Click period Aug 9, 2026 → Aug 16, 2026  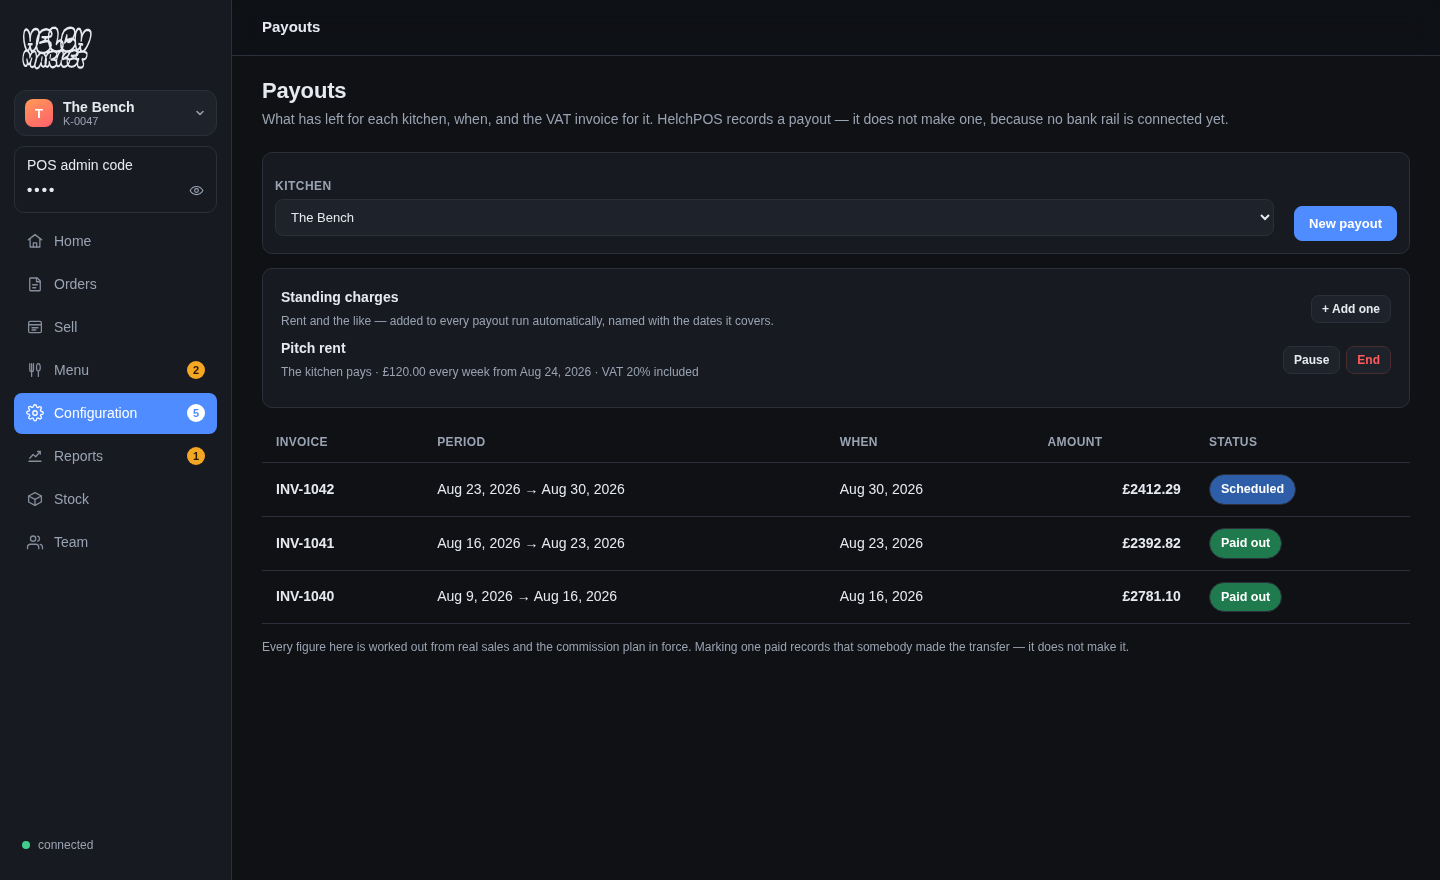[527, 596]
